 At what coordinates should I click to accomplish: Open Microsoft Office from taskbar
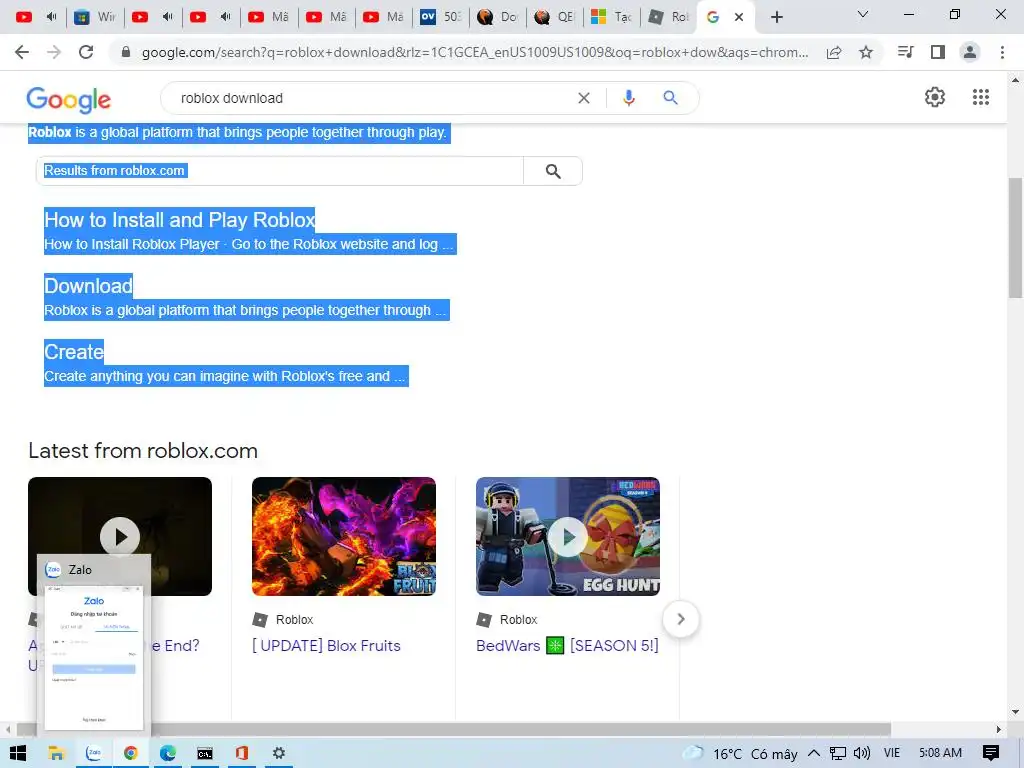pos(242,753)
